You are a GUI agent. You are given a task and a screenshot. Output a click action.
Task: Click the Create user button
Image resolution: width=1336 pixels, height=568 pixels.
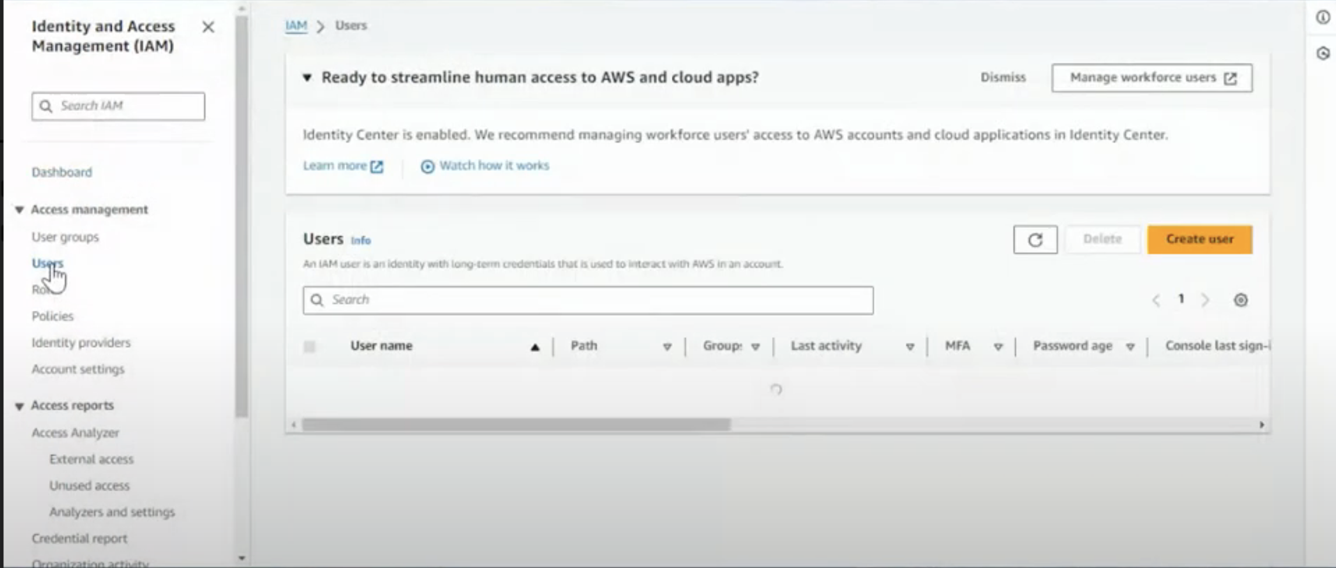pyautogui.click(x=1200, y=239)
